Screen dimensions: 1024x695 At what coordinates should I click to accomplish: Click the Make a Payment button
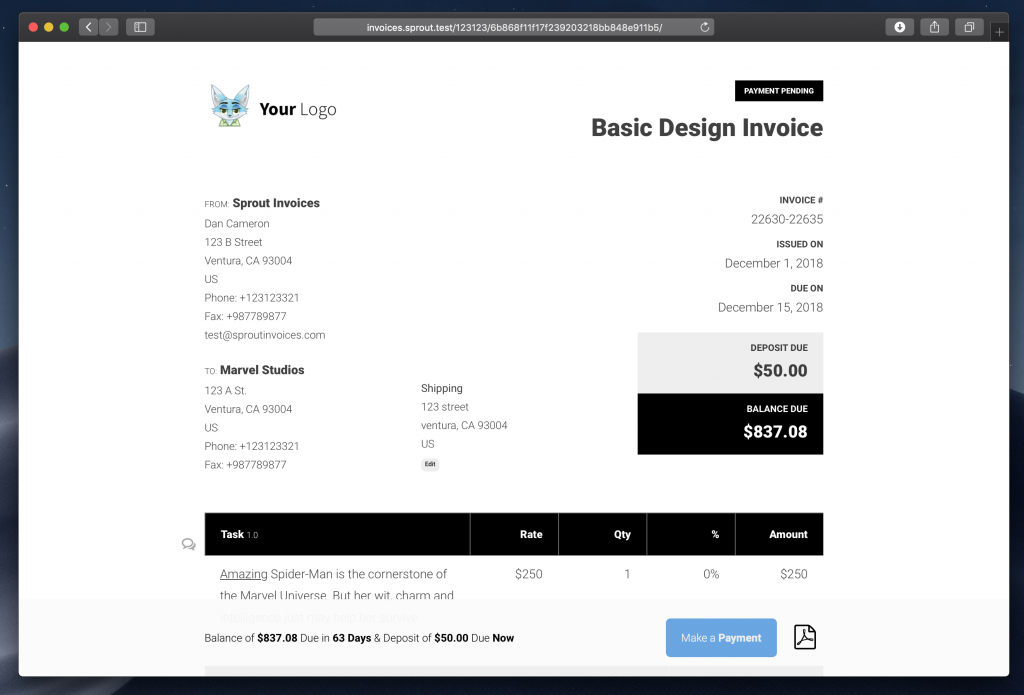(721, 638)
